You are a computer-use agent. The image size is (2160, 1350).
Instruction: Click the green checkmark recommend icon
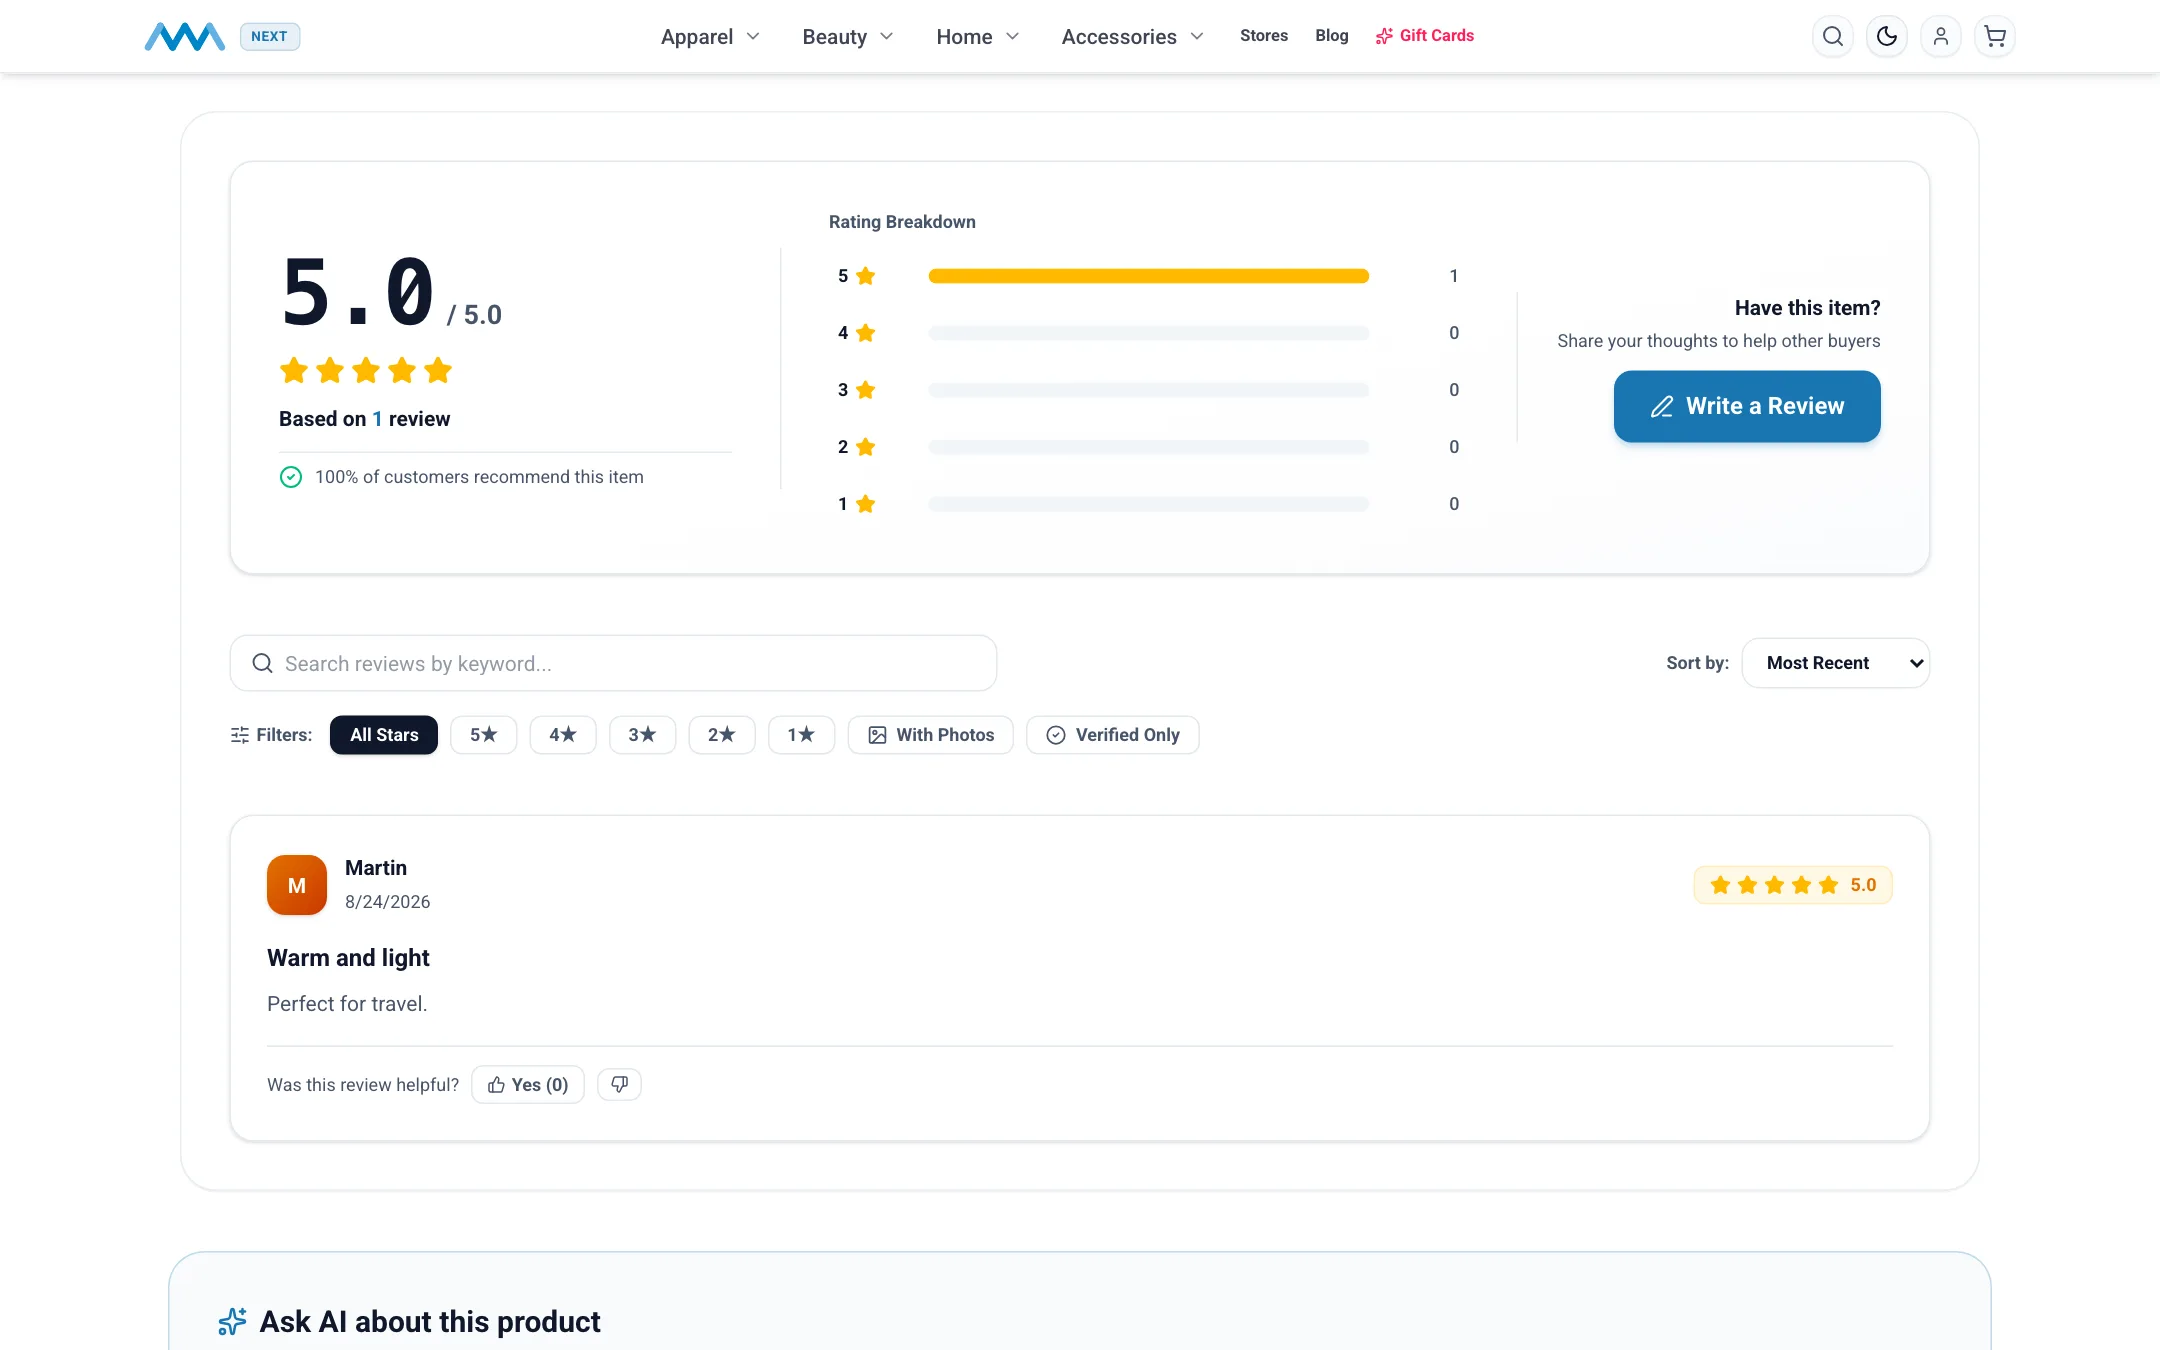[x=291, y=477]
